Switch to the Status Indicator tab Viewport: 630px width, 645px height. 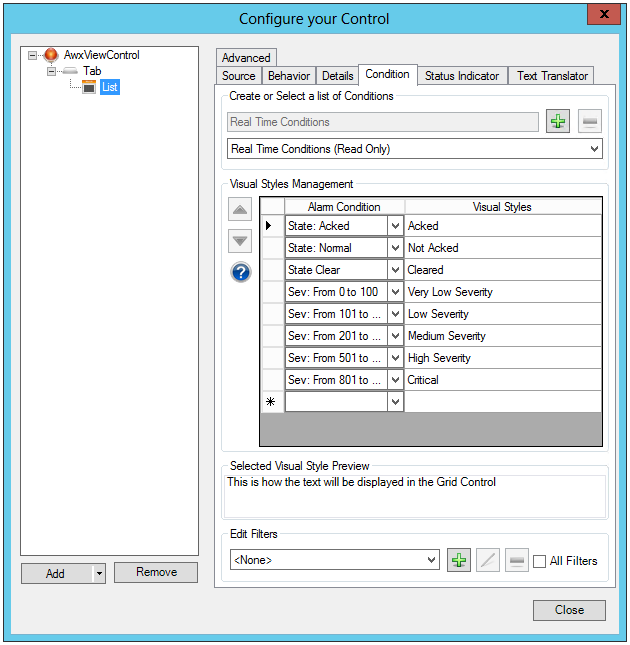click(x=461, y=76)
